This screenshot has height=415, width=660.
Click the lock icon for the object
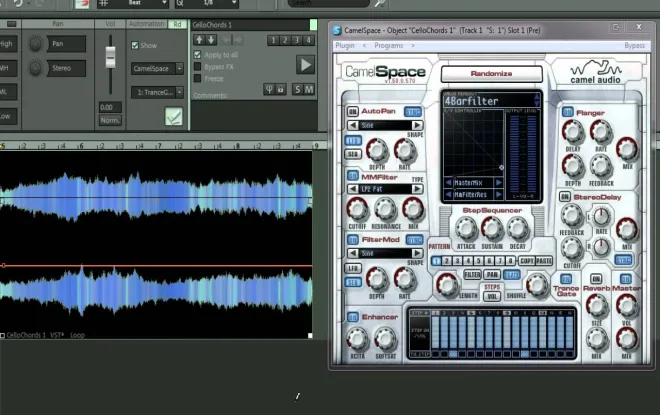click(280, 89)
